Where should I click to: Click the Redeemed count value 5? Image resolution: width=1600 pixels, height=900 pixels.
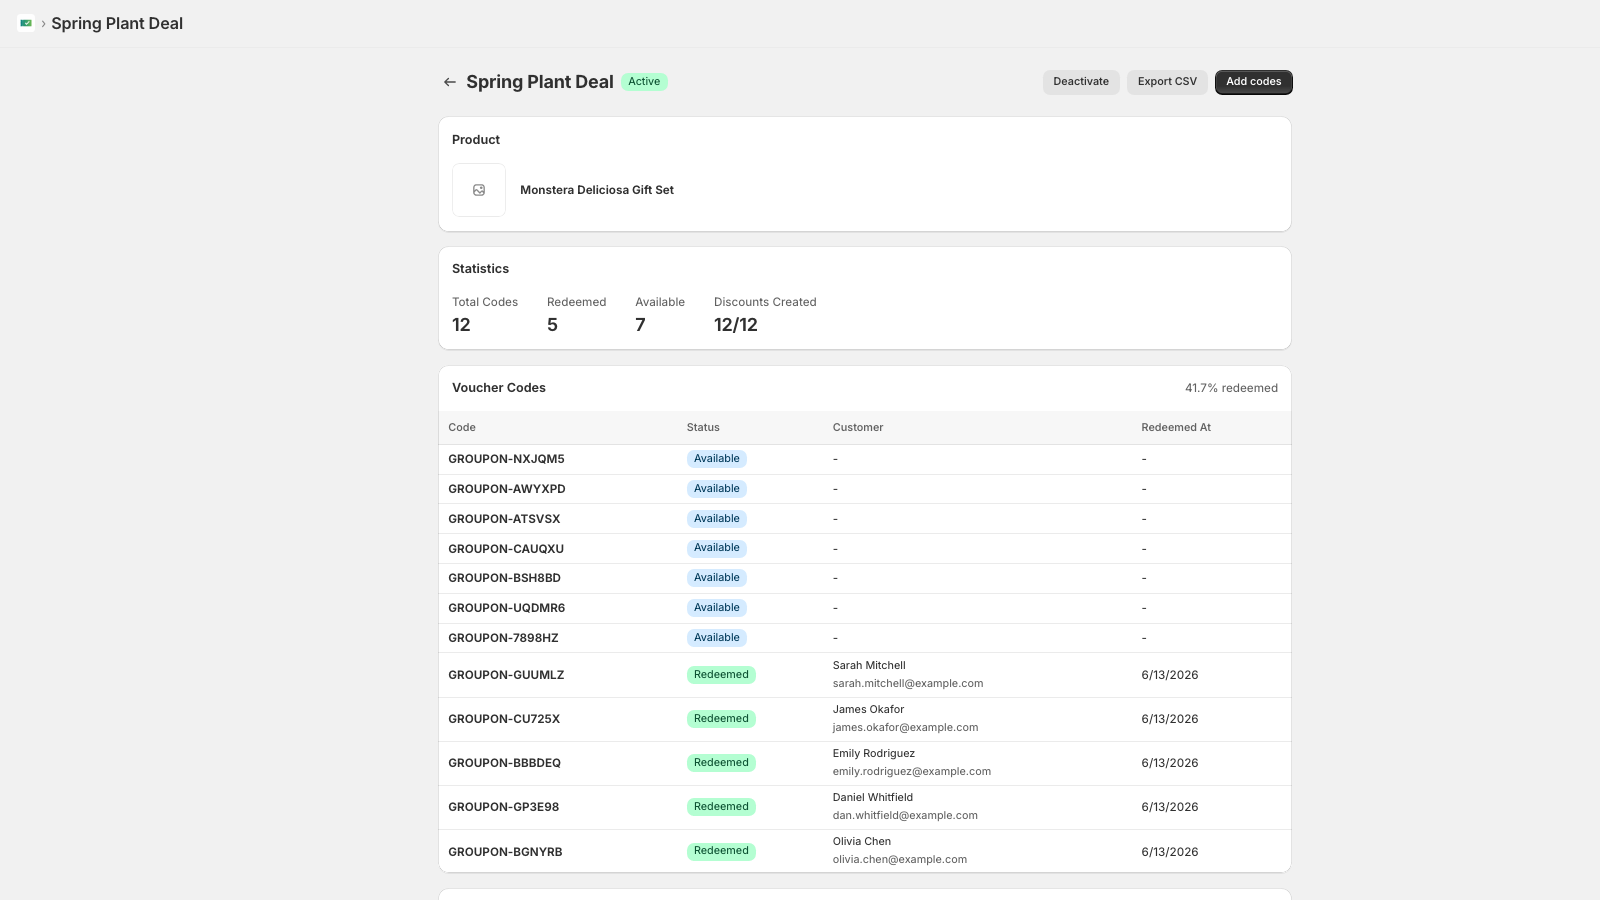pos(552,325)
